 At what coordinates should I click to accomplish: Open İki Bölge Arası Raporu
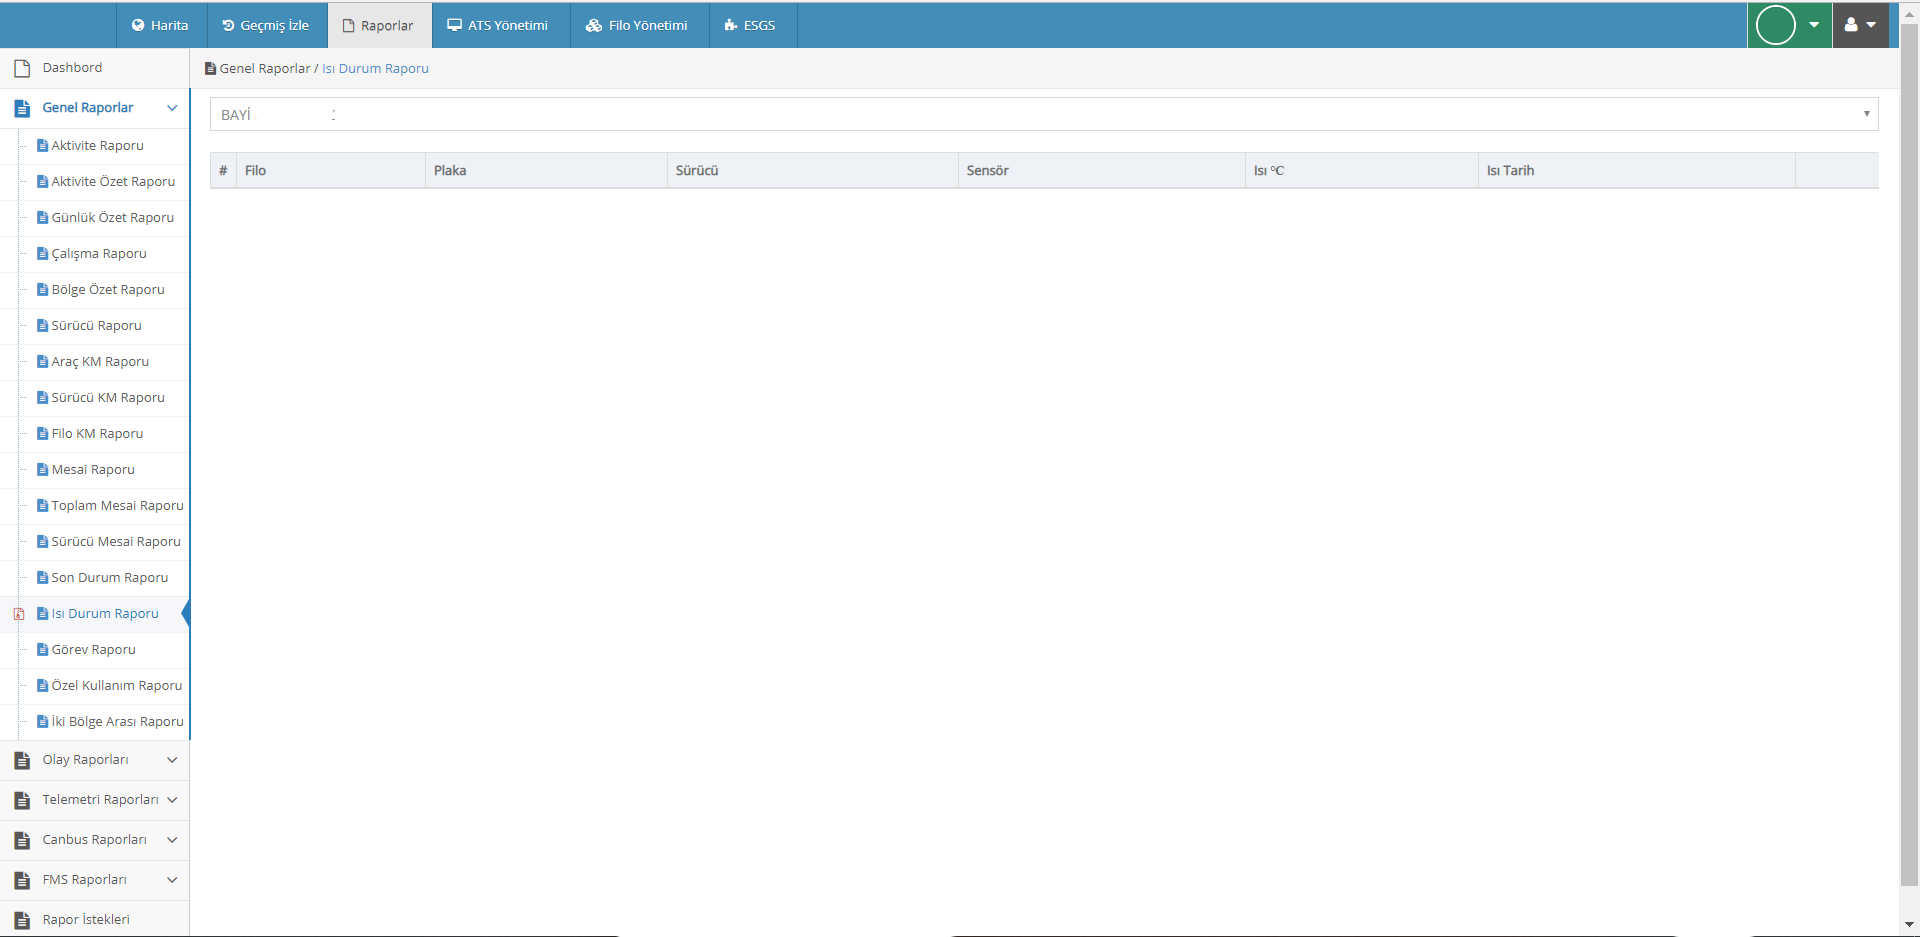(x=117, y=722)
